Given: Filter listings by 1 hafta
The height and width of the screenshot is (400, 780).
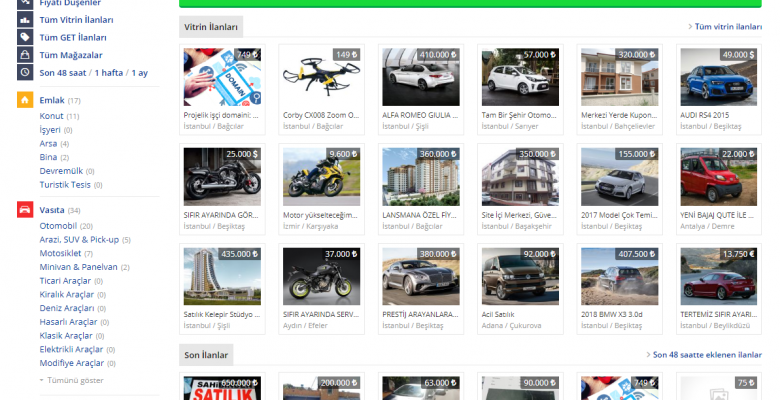Looking at the screenshot, I should click(x=109, y=73).
